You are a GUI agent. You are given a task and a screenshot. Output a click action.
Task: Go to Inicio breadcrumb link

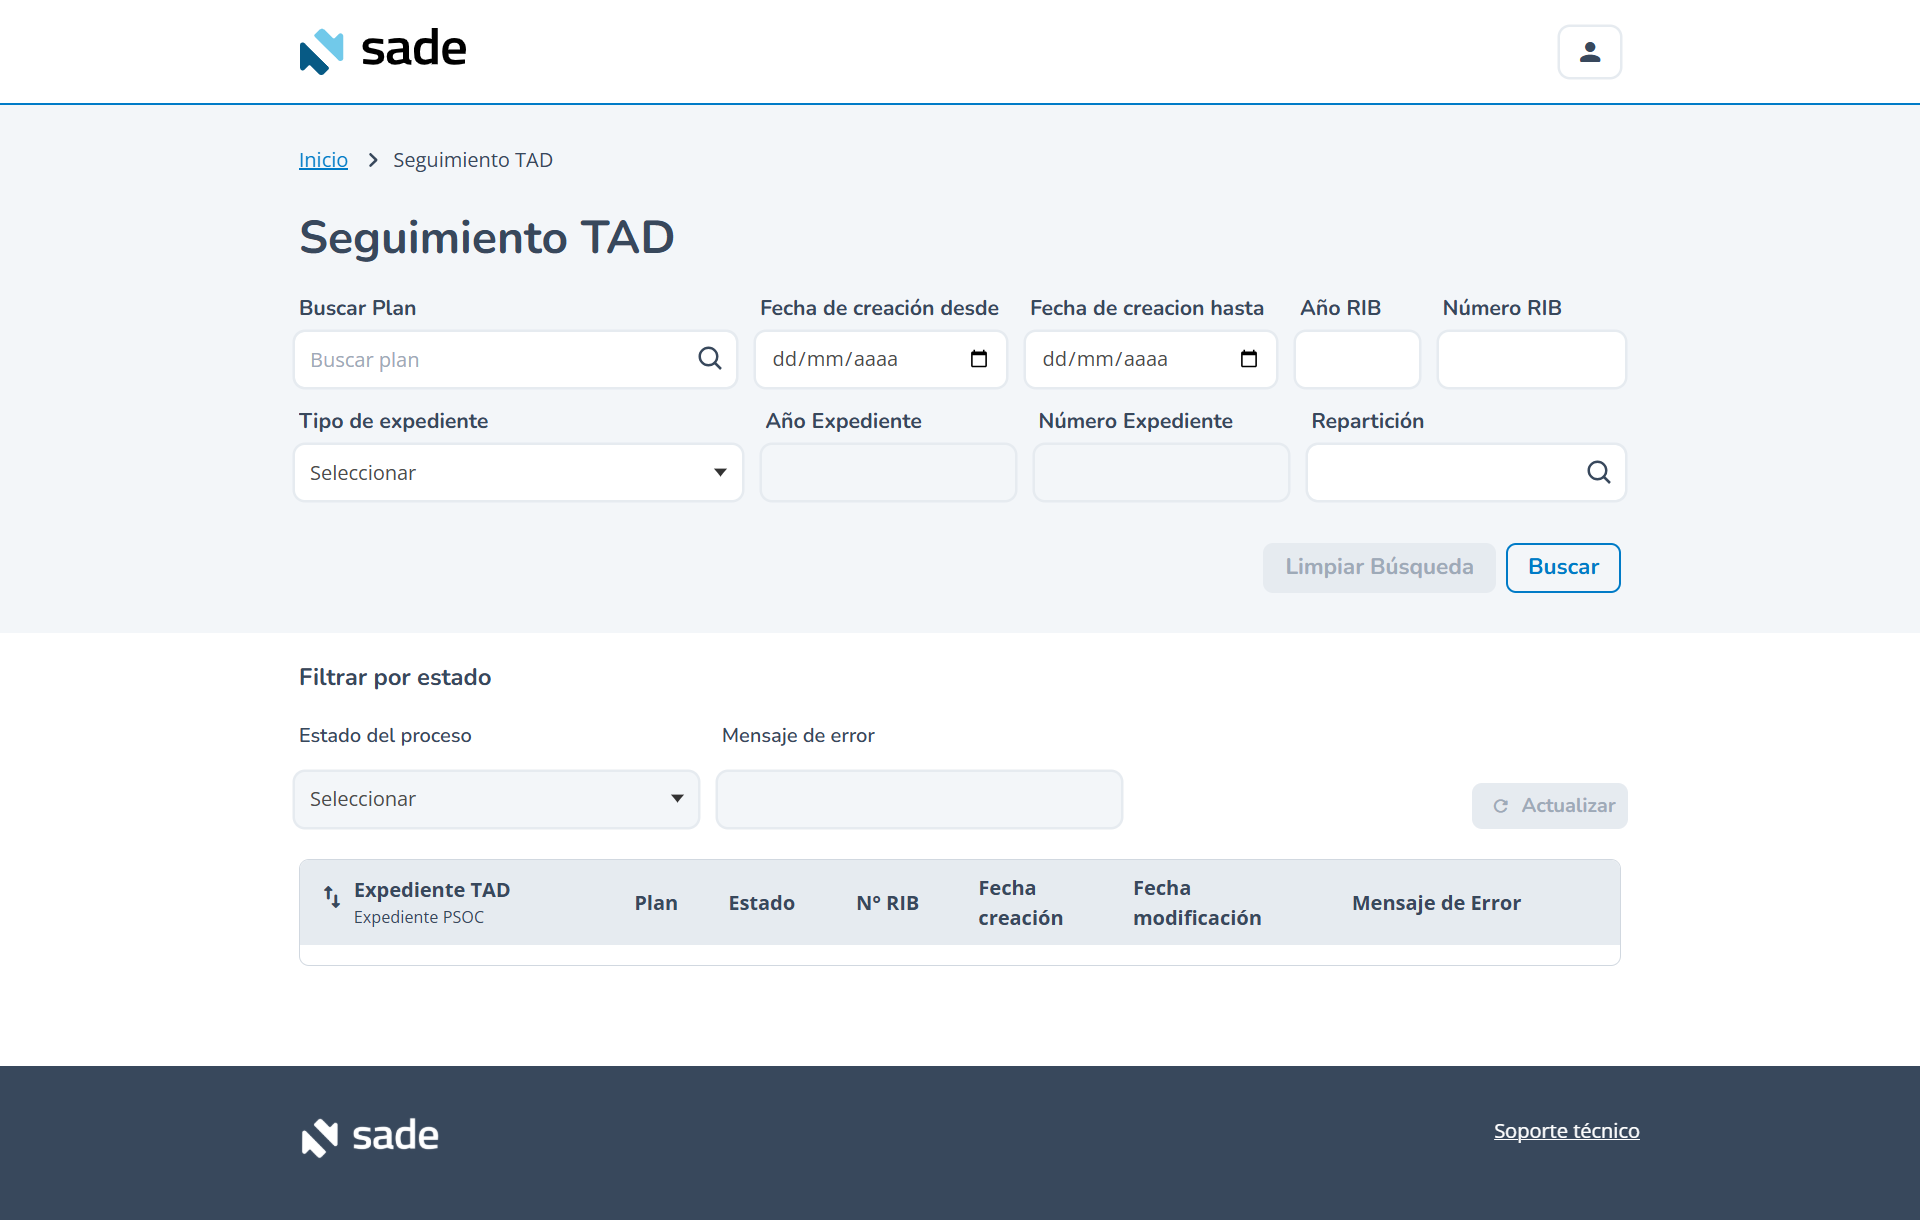pyautogui.click(x=323, y=160)
